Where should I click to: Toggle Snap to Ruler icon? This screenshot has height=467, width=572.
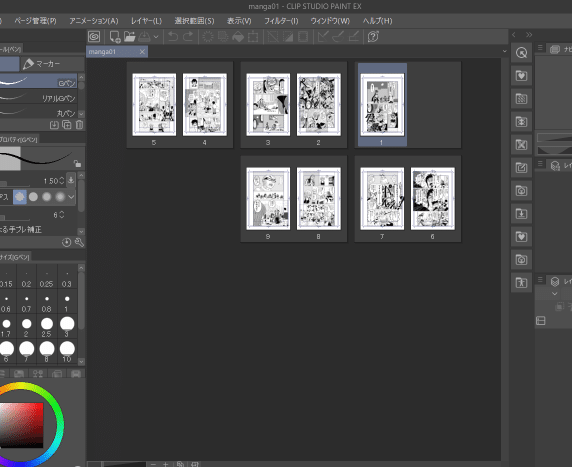click(x=323, y=37)
